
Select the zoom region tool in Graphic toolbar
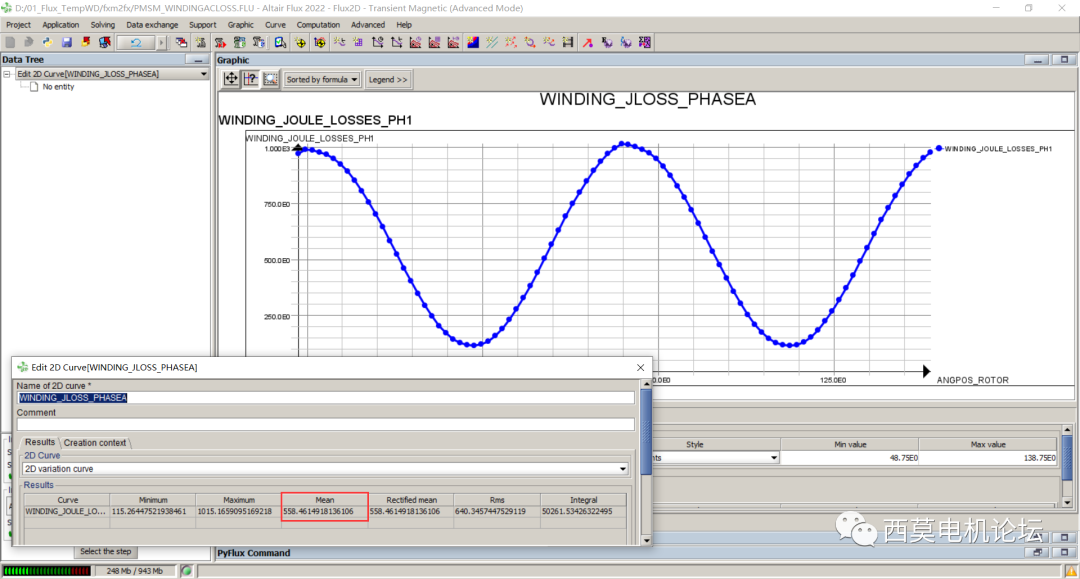(271, 79)
